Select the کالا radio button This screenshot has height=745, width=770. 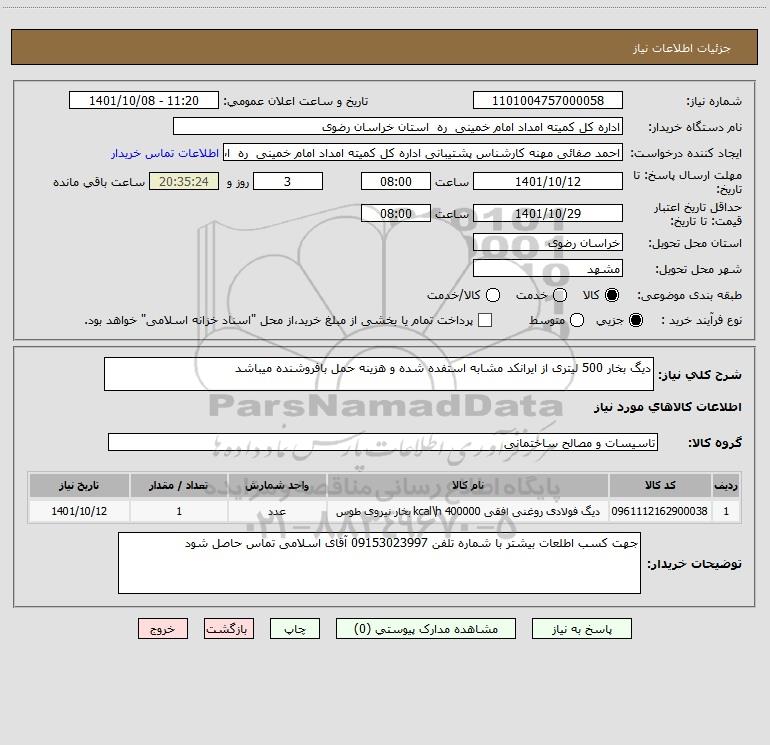click(612, 295)
